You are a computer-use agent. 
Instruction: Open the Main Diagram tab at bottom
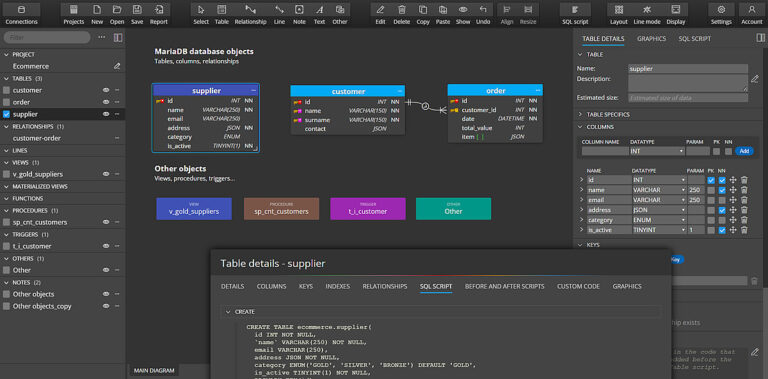154,371
